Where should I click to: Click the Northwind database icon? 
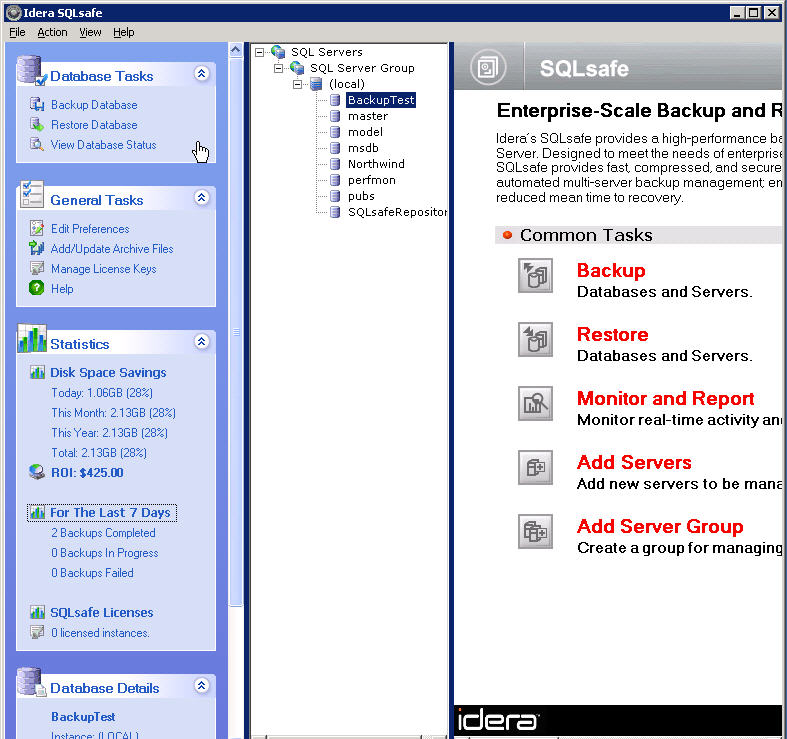click(x=335, y=164)
